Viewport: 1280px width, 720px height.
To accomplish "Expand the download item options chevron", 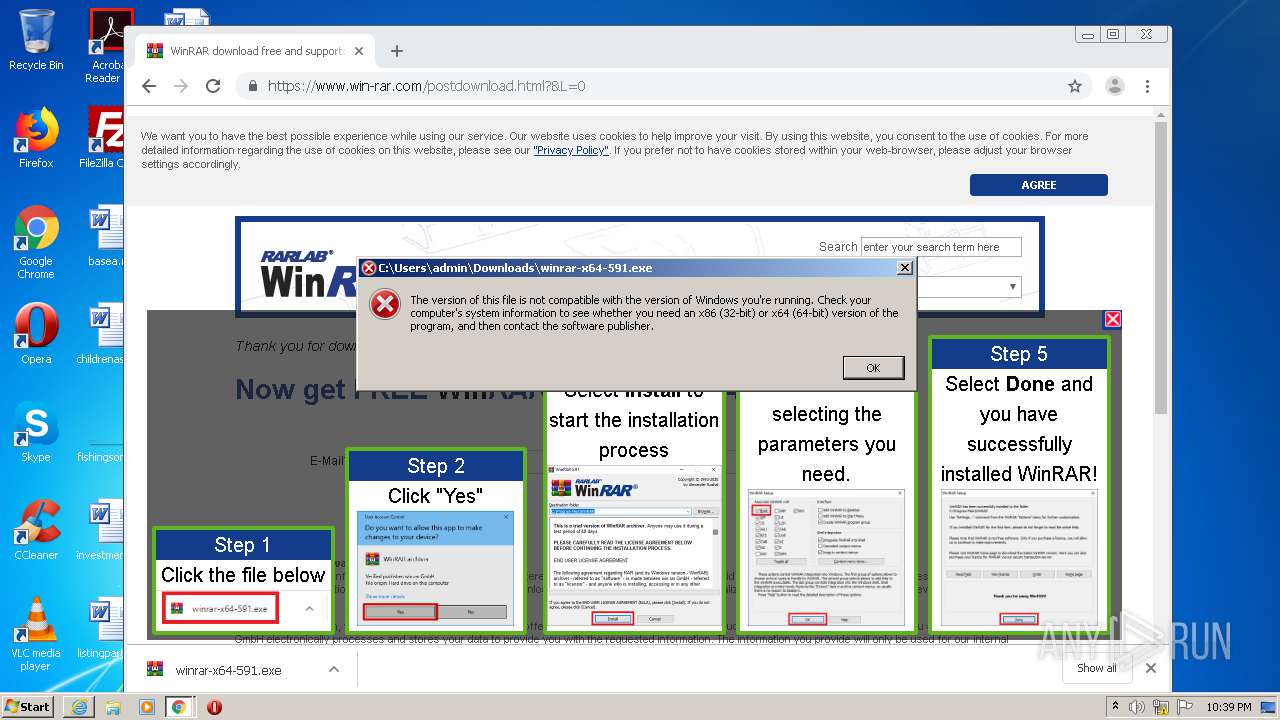I will click(334, 670).
